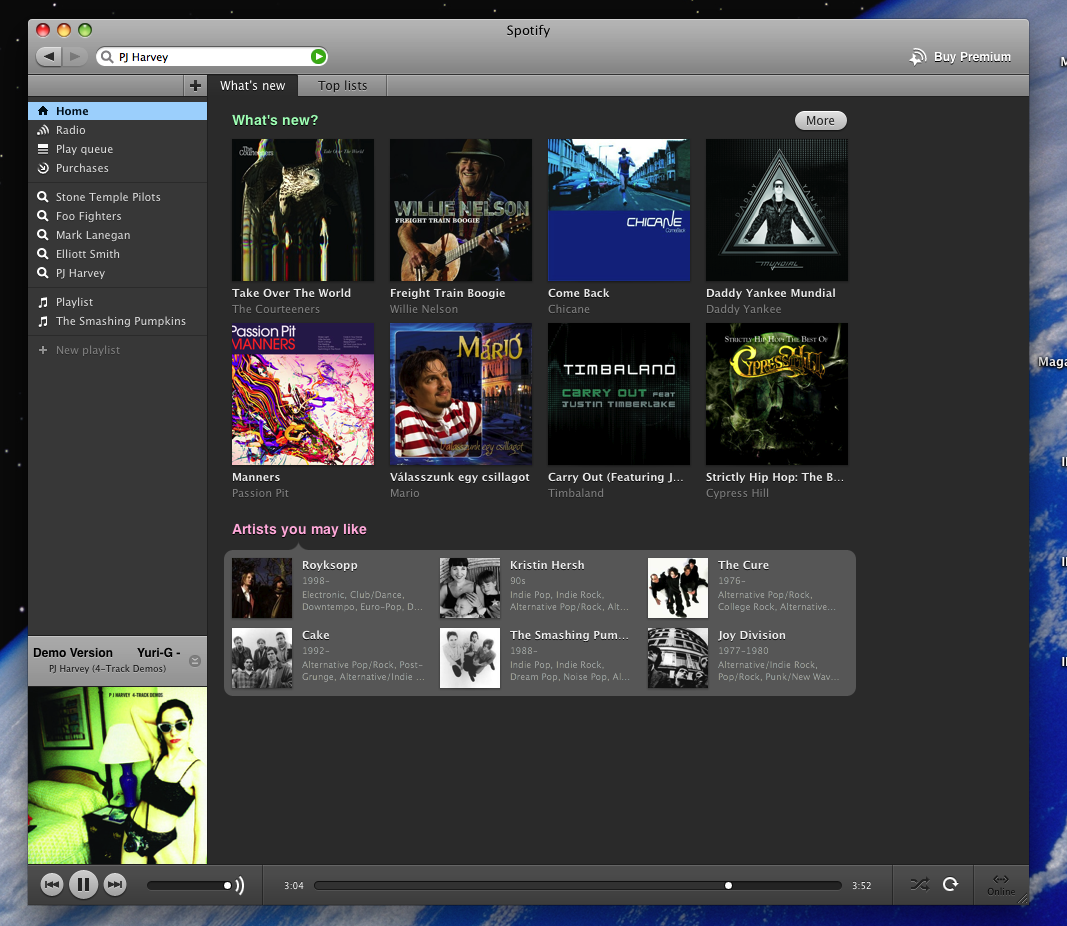The image size is (1067, 926).
Task: Click the Willie Nelson artist link
Action: point(424,309)
